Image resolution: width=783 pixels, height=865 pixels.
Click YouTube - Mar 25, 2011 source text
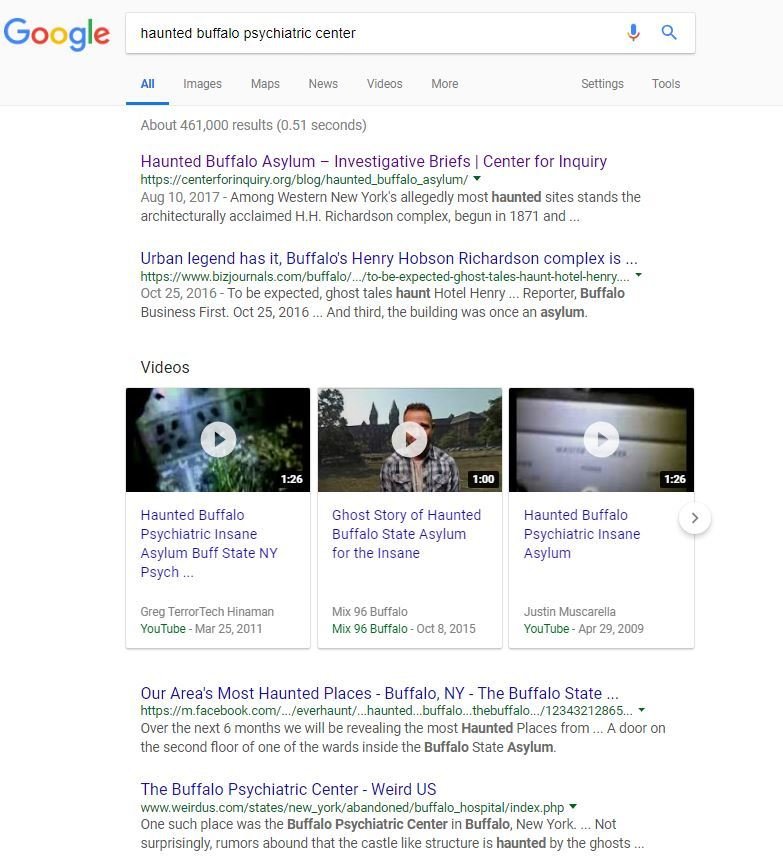click(201, 629)
